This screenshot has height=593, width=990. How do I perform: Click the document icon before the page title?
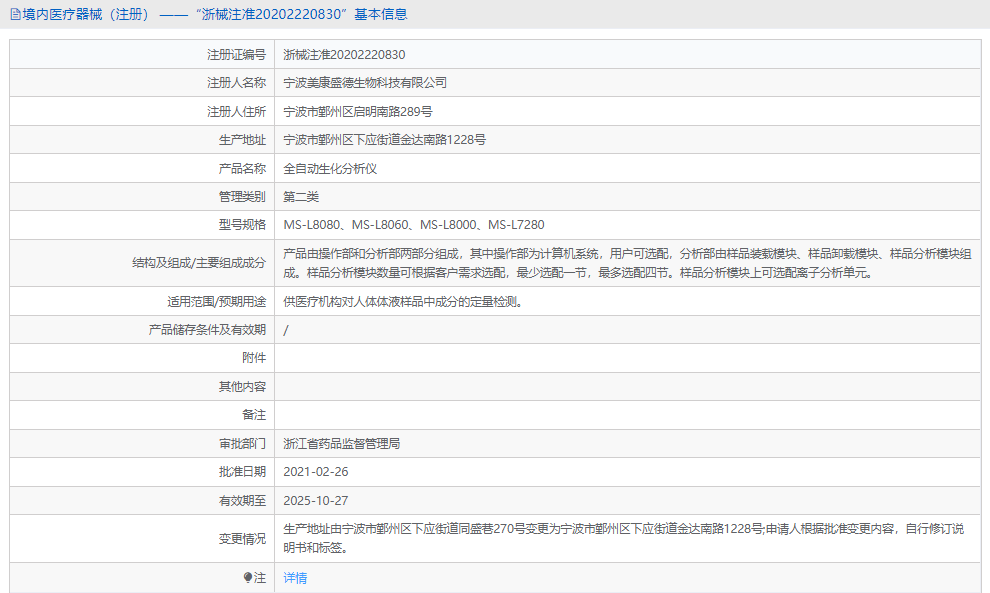(14, 14)
